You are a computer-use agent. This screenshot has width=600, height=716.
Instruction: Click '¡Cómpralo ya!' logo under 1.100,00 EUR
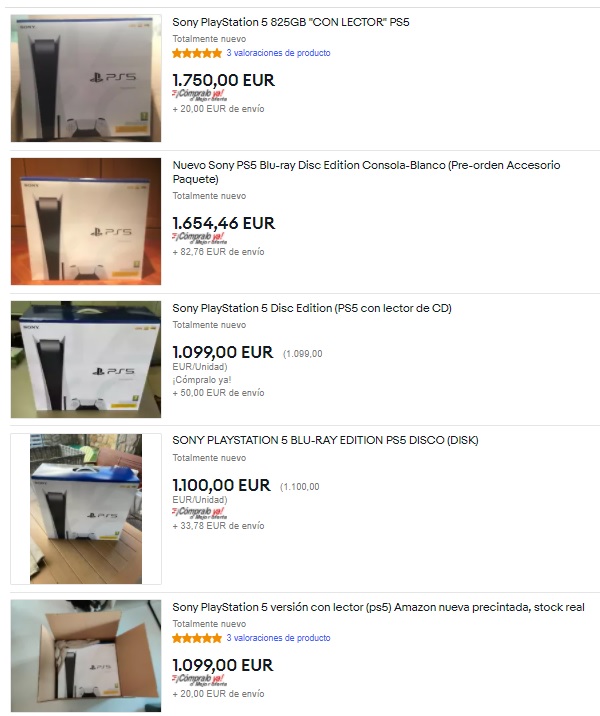pos(199,513)
